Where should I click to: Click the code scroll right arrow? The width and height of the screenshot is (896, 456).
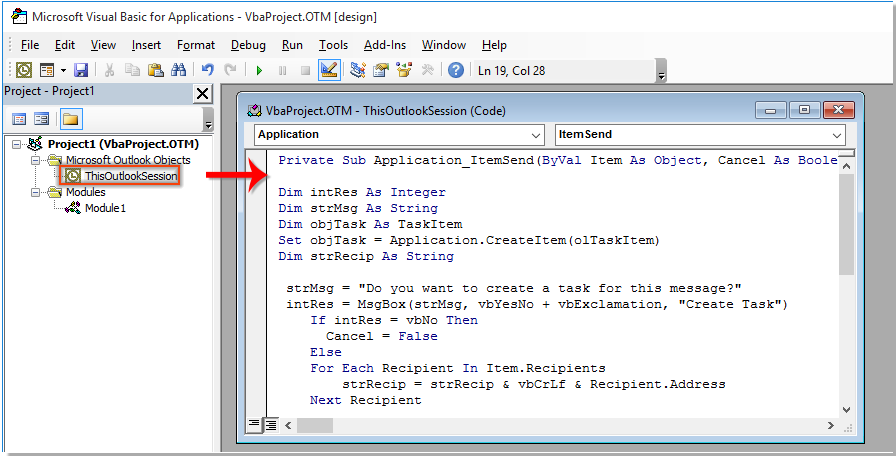click(x=831, y=425)
